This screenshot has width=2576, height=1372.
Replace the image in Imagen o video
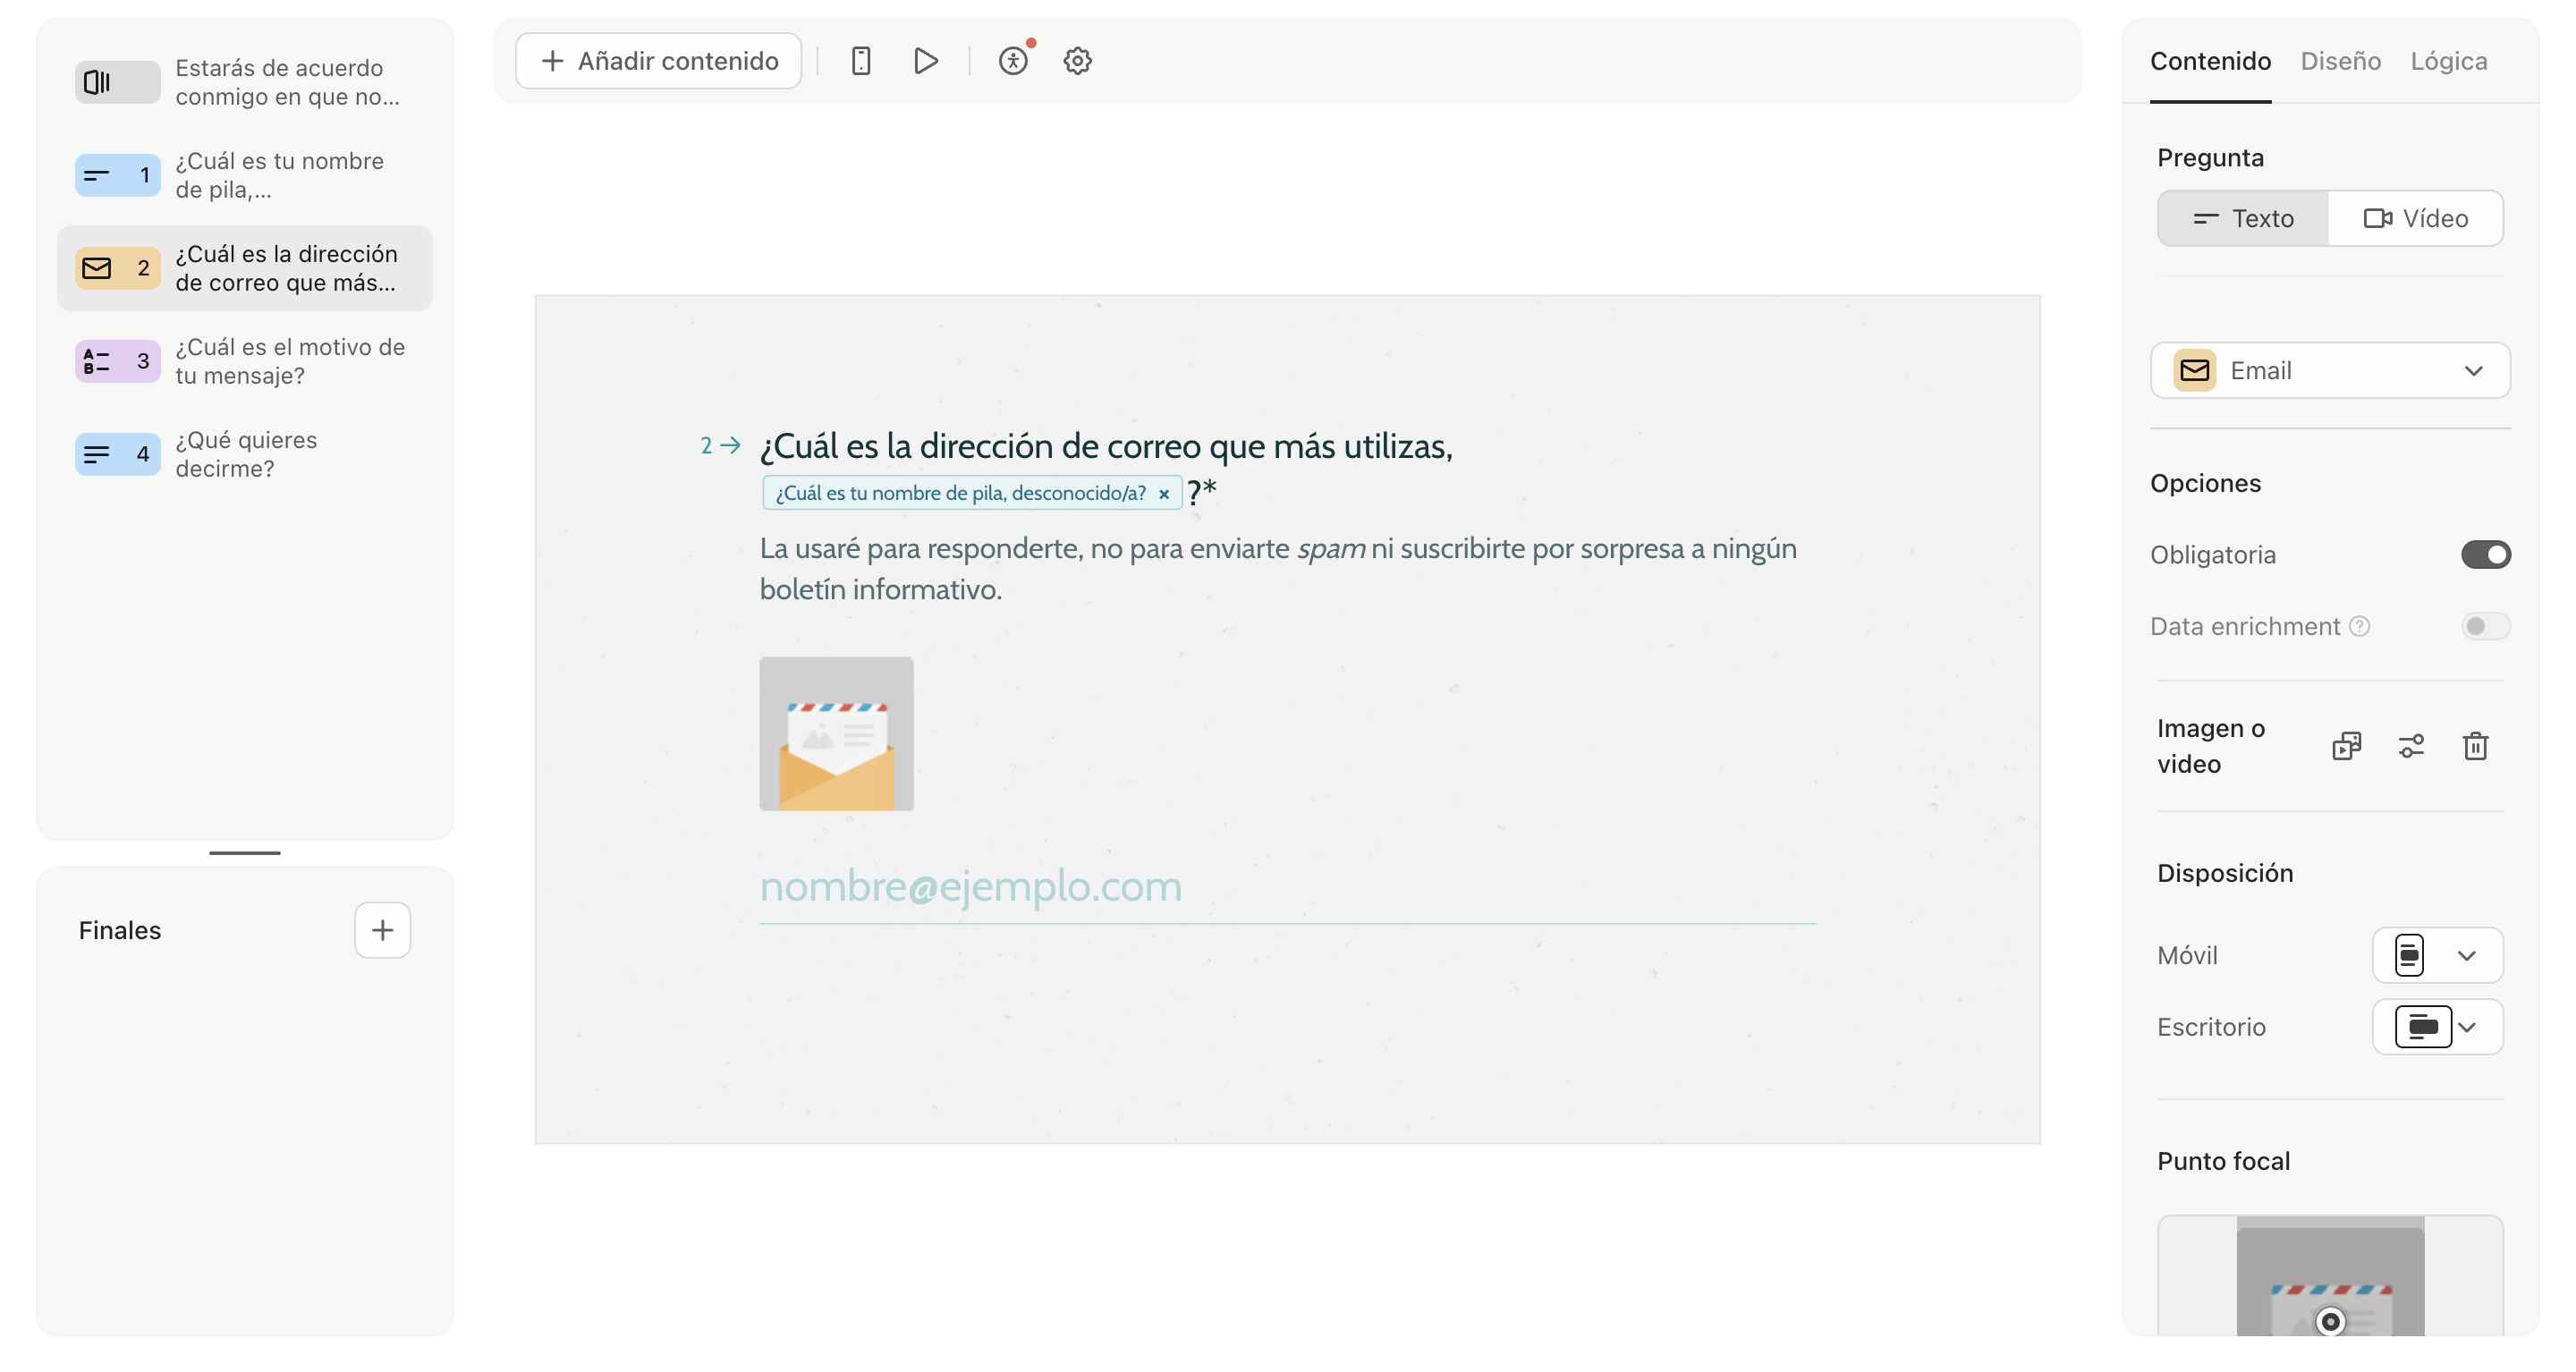tap(2347, 746)
